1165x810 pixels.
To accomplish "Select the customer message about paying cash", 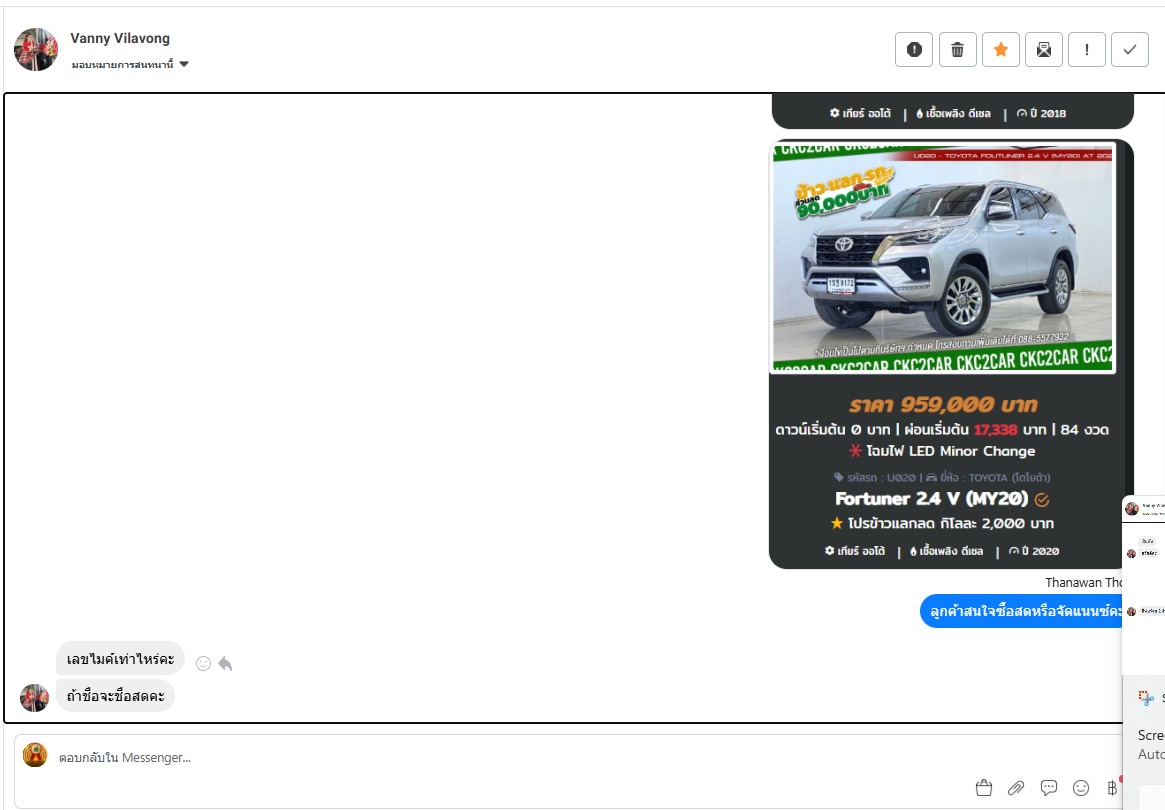I will tap(115, 696).
